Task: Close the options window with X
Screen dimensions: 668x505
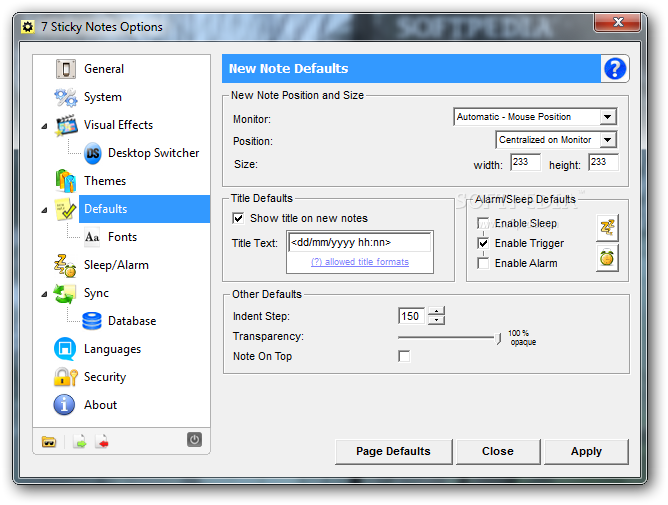Action: (618, 22)
